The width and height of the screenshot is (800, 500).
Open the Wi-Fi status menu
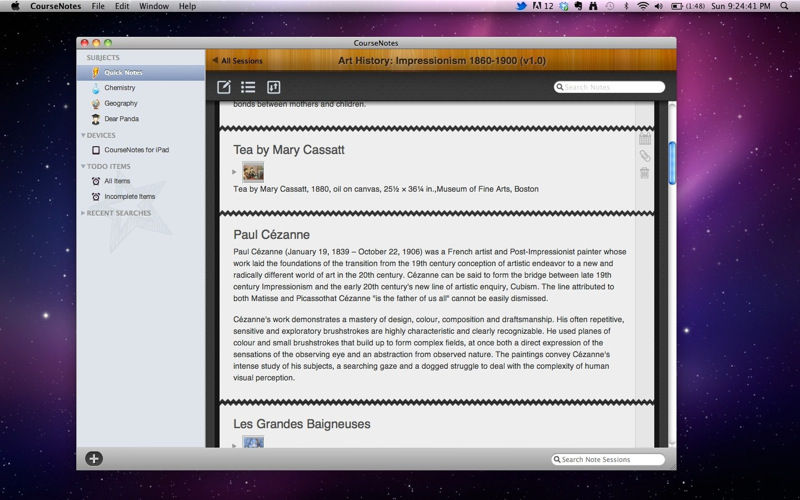643,6
